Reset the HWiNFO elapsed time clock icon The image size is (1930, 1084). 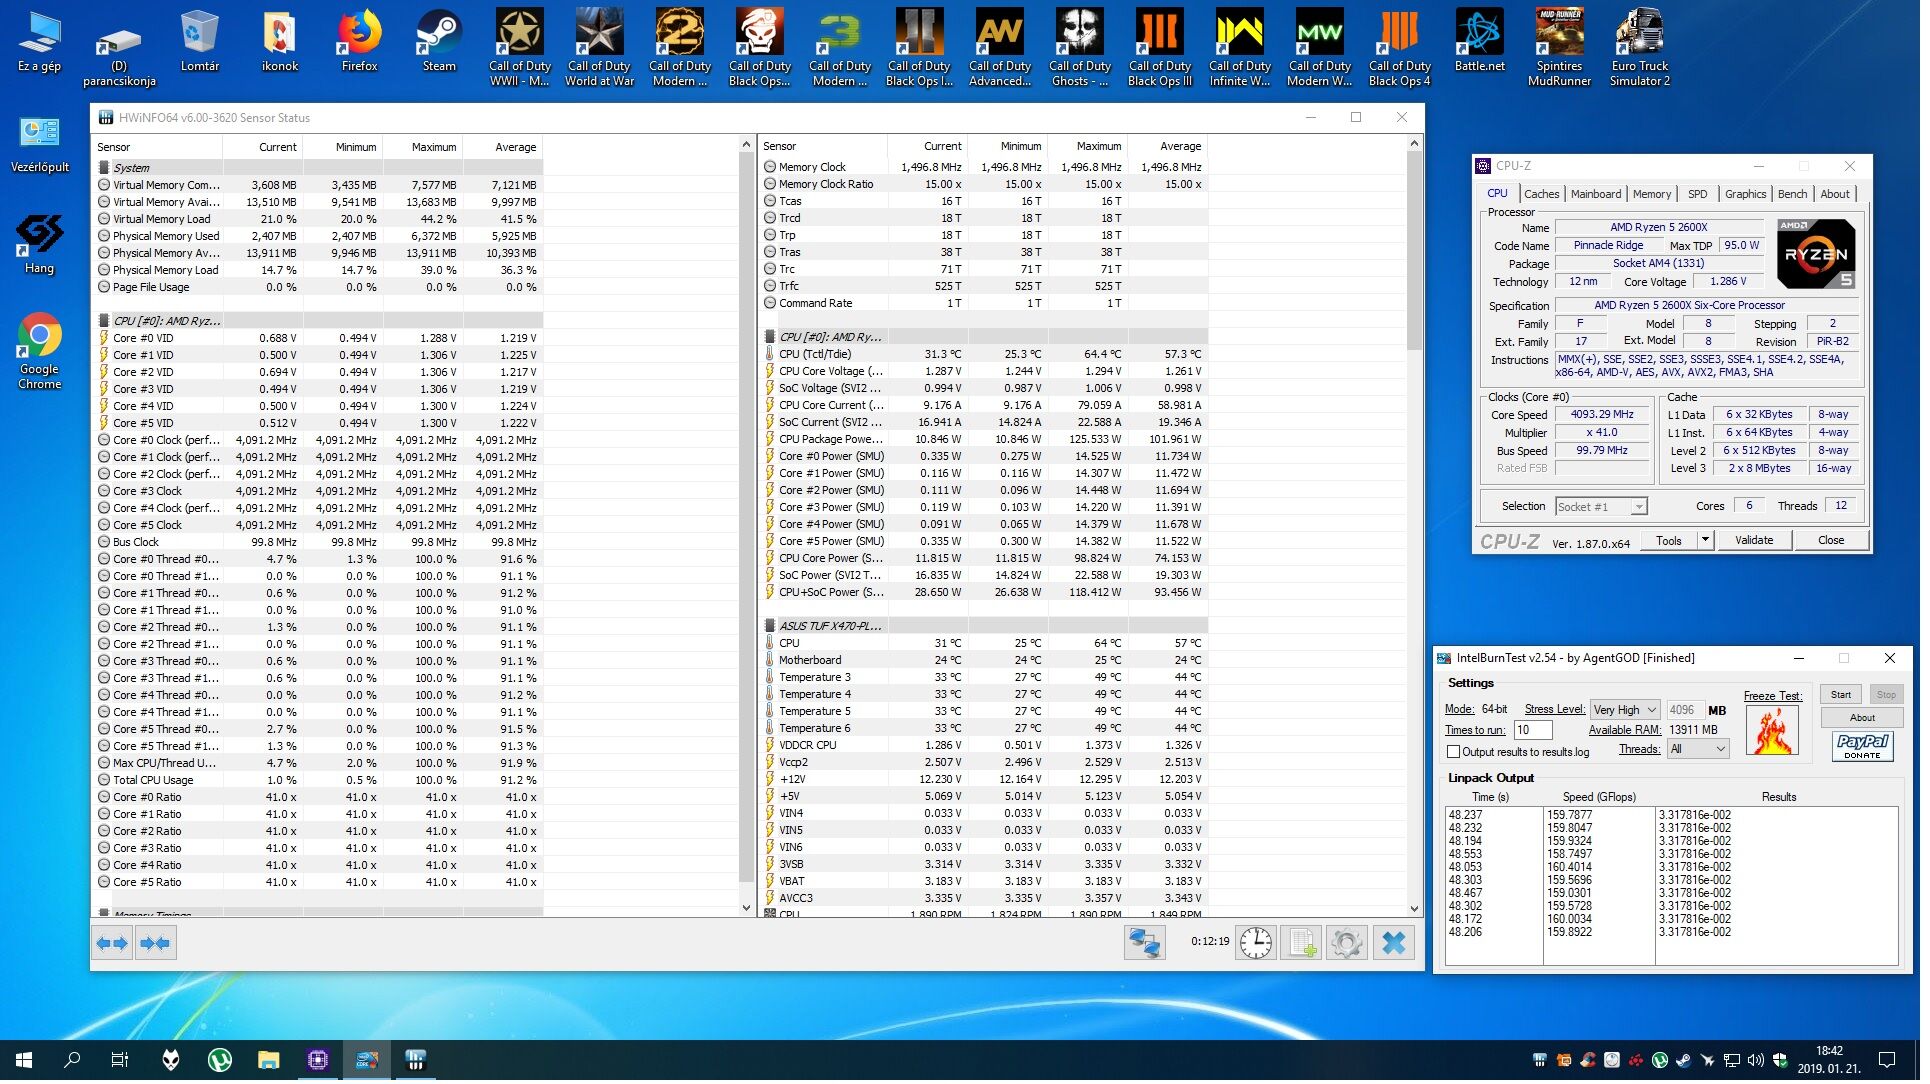pos(1261,947)
